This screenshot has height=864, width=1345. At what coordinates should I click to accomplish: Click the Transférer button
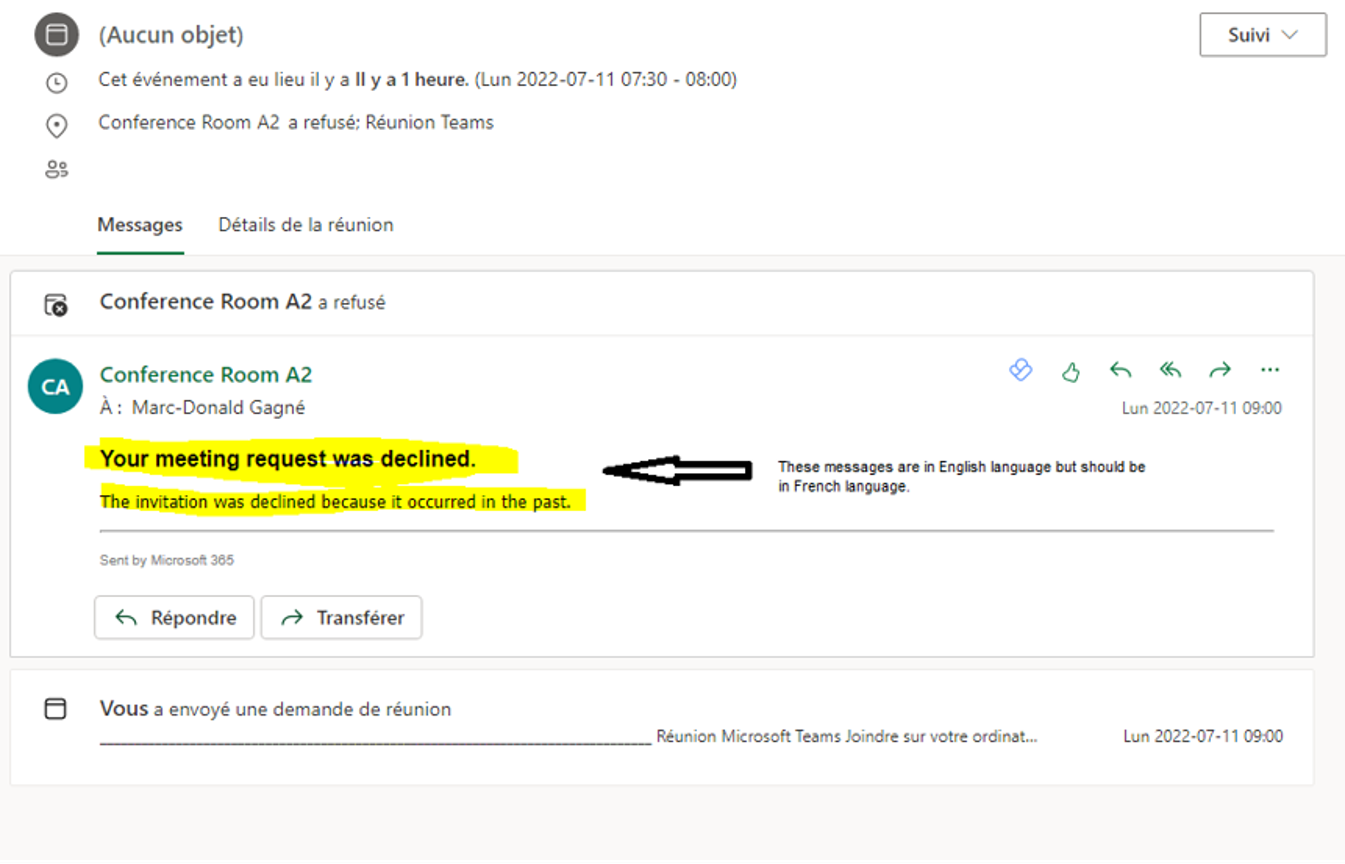pos(341,617)
